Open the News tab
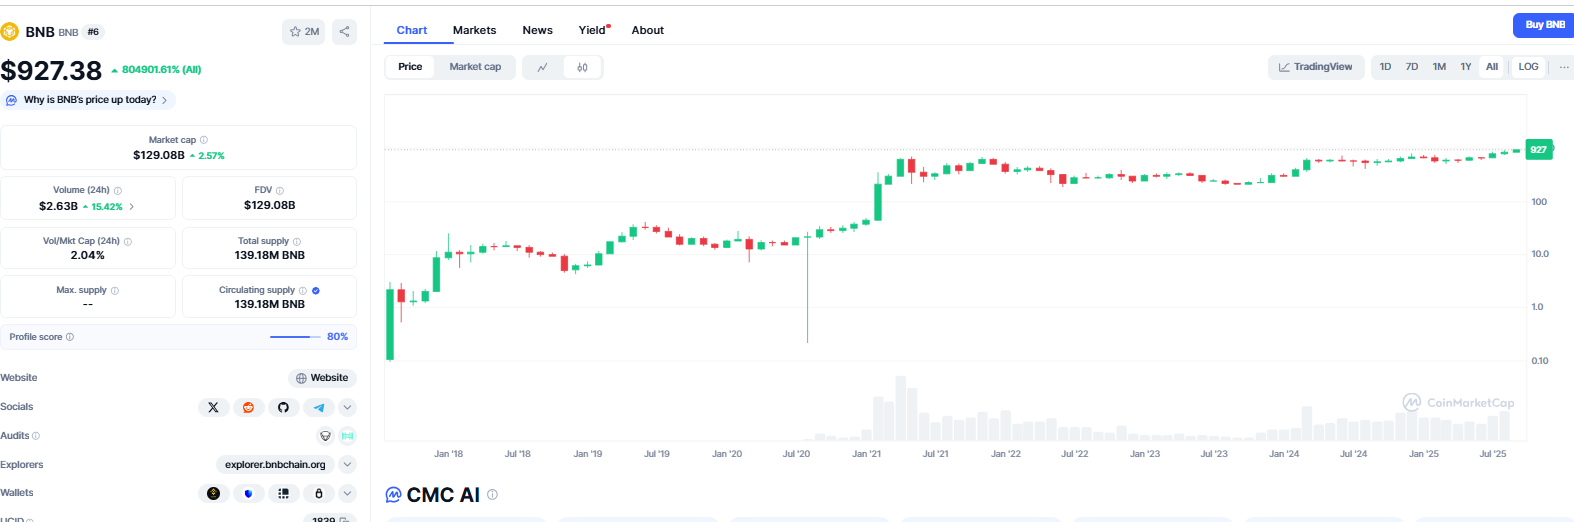This screenshot has width=1574, height=522. [x=537, y=30]
